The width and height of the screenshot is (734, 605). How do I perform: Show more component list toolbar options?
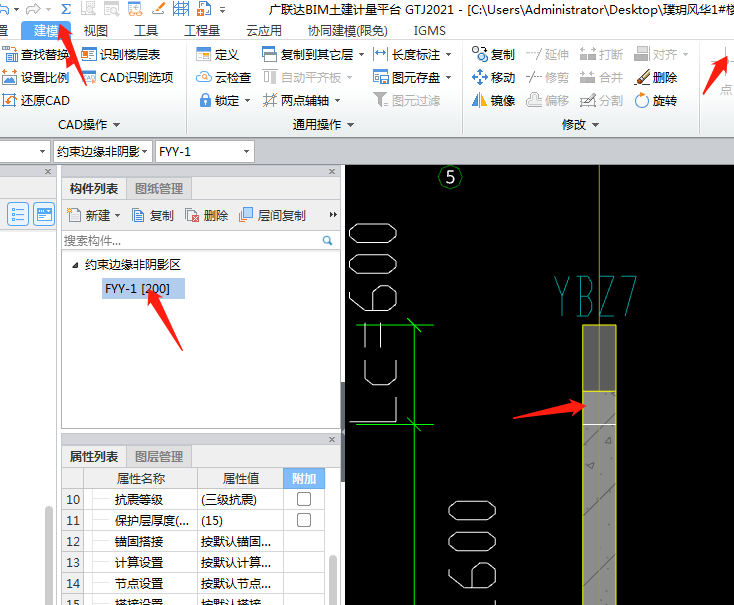pos(333,215)
